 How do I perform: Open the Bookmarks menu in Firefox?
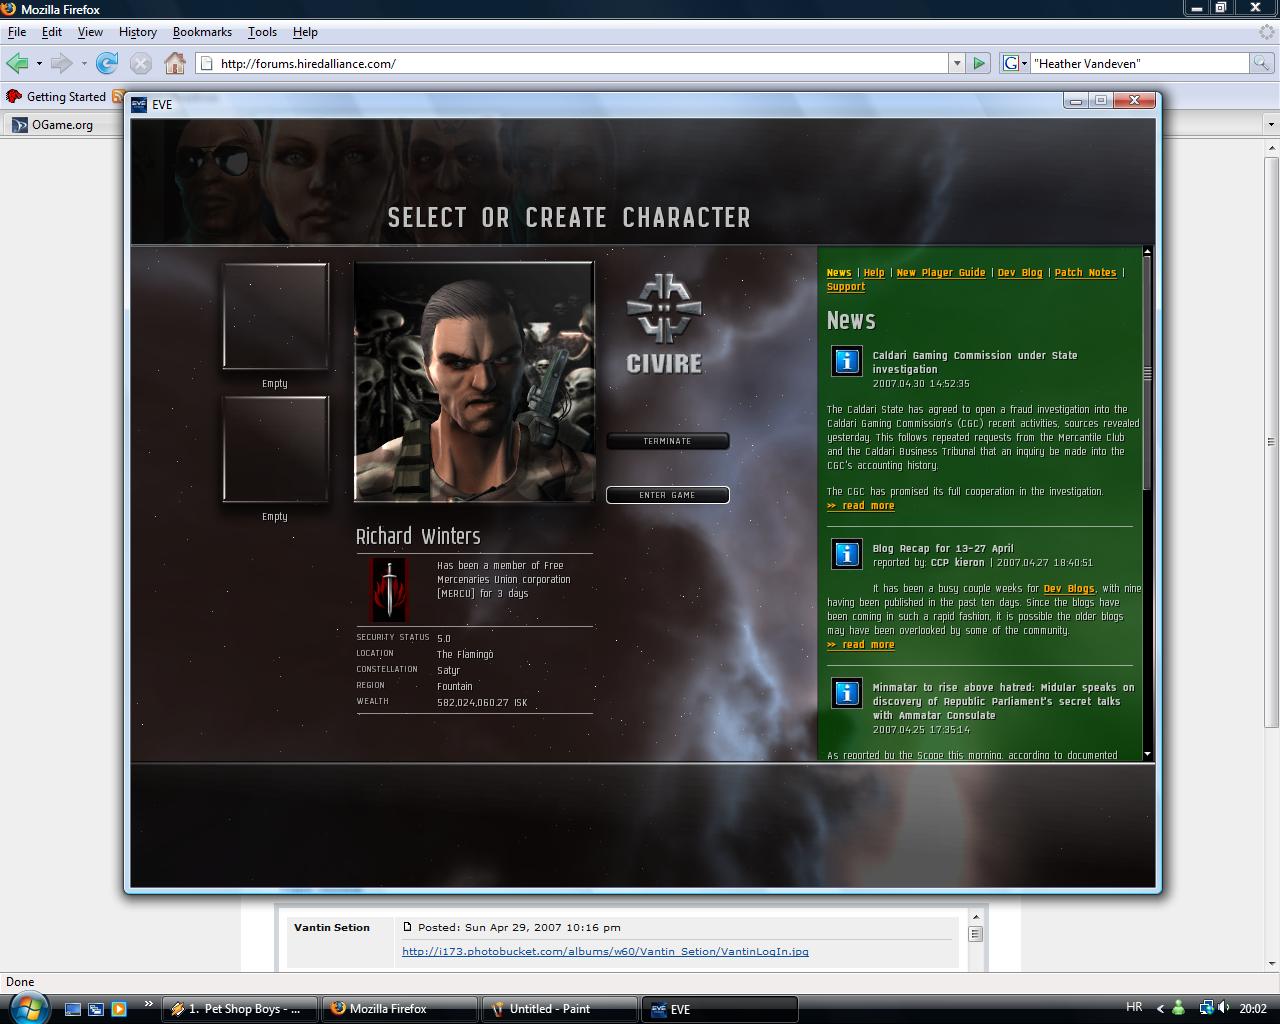[202, 32]
